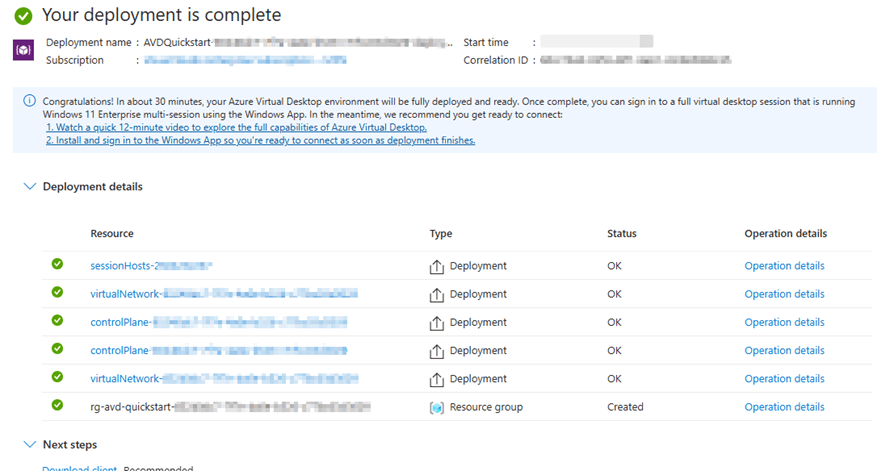Click the green deployment complete checkmark icon

pos(22,16)
